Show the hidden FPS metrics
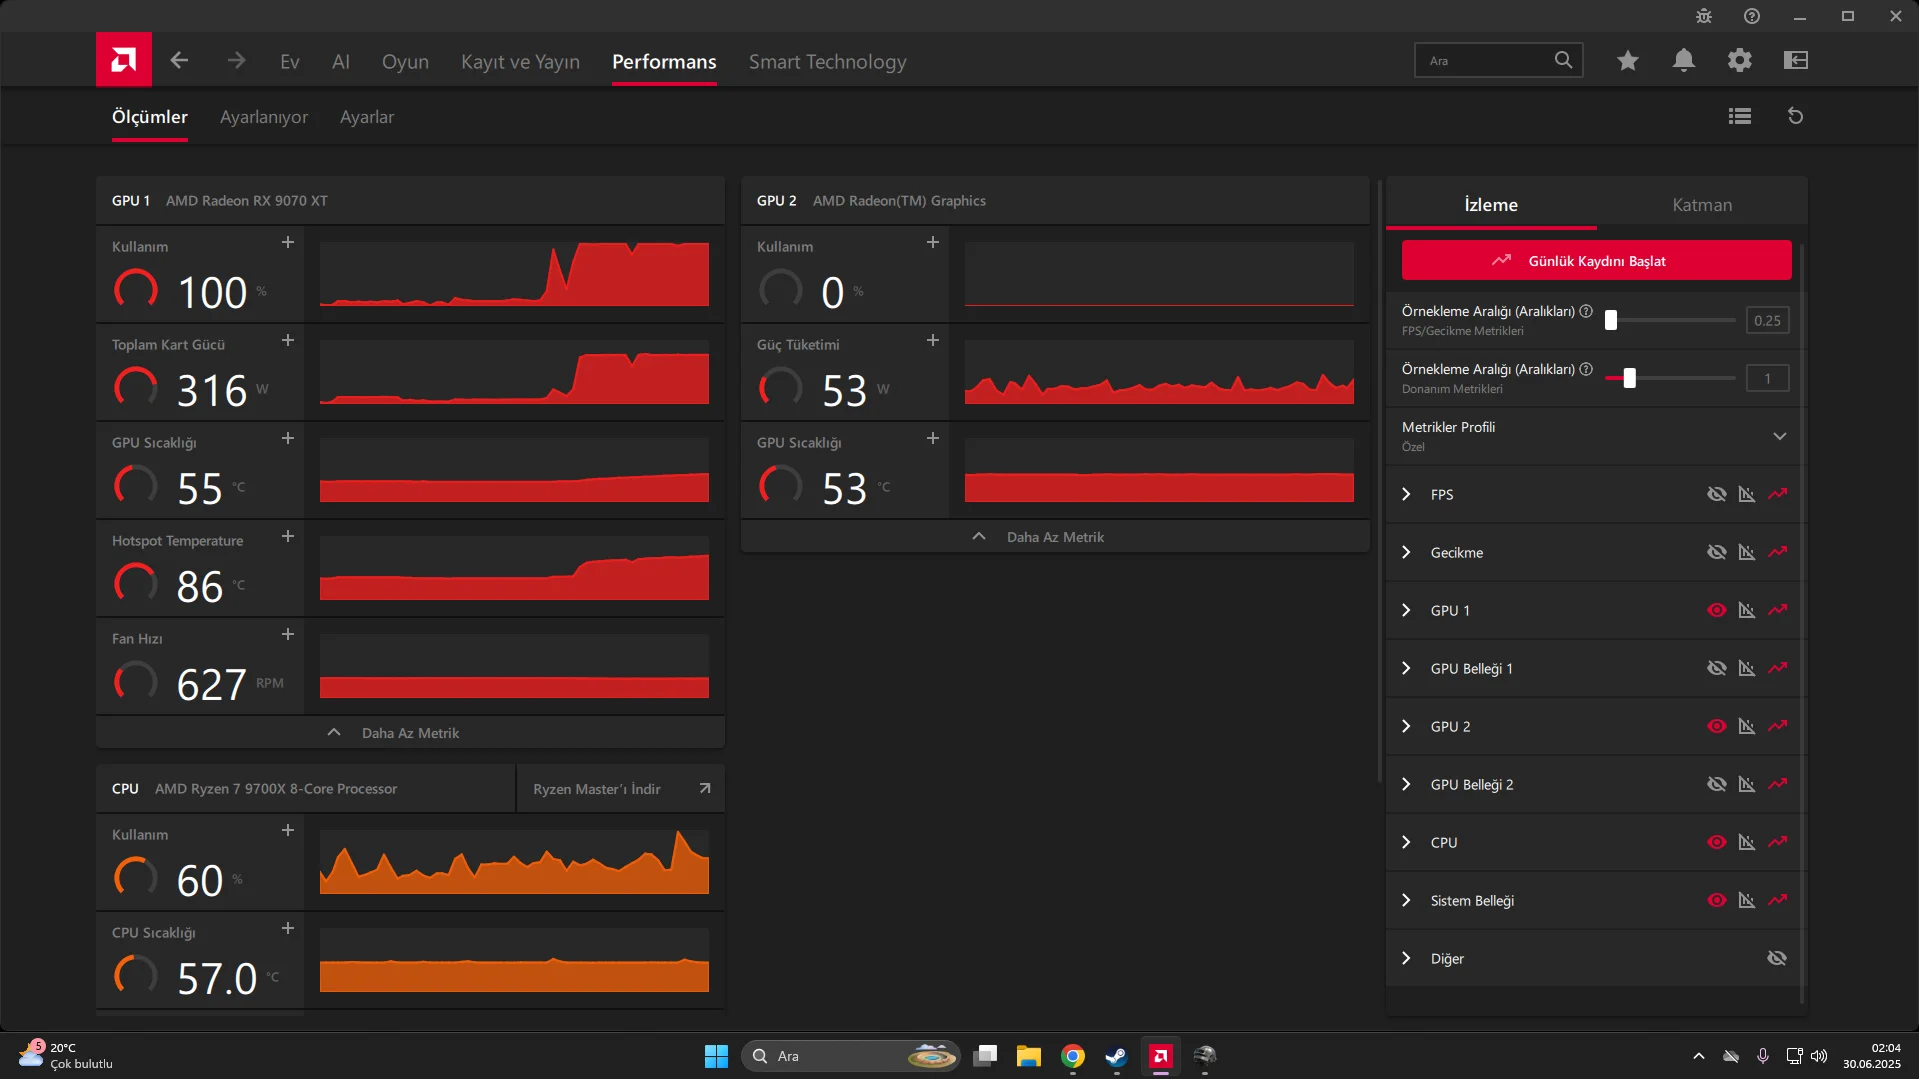 coord(1716,494)
